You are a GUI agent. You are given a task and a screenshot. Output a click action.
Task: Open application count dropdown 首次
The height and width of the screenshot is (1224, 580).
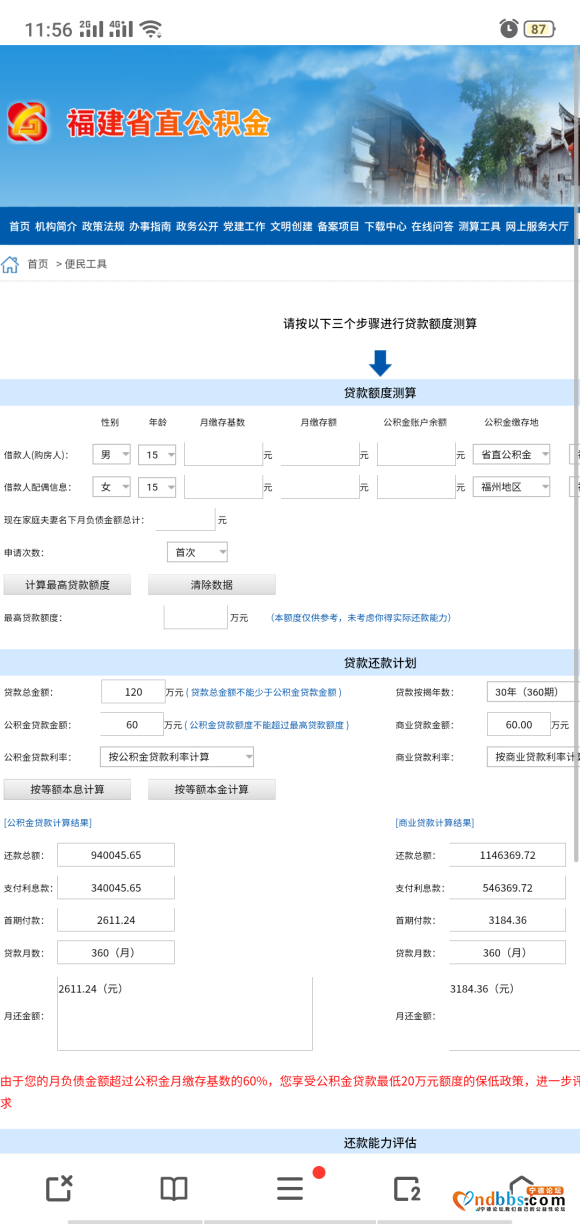197,552
